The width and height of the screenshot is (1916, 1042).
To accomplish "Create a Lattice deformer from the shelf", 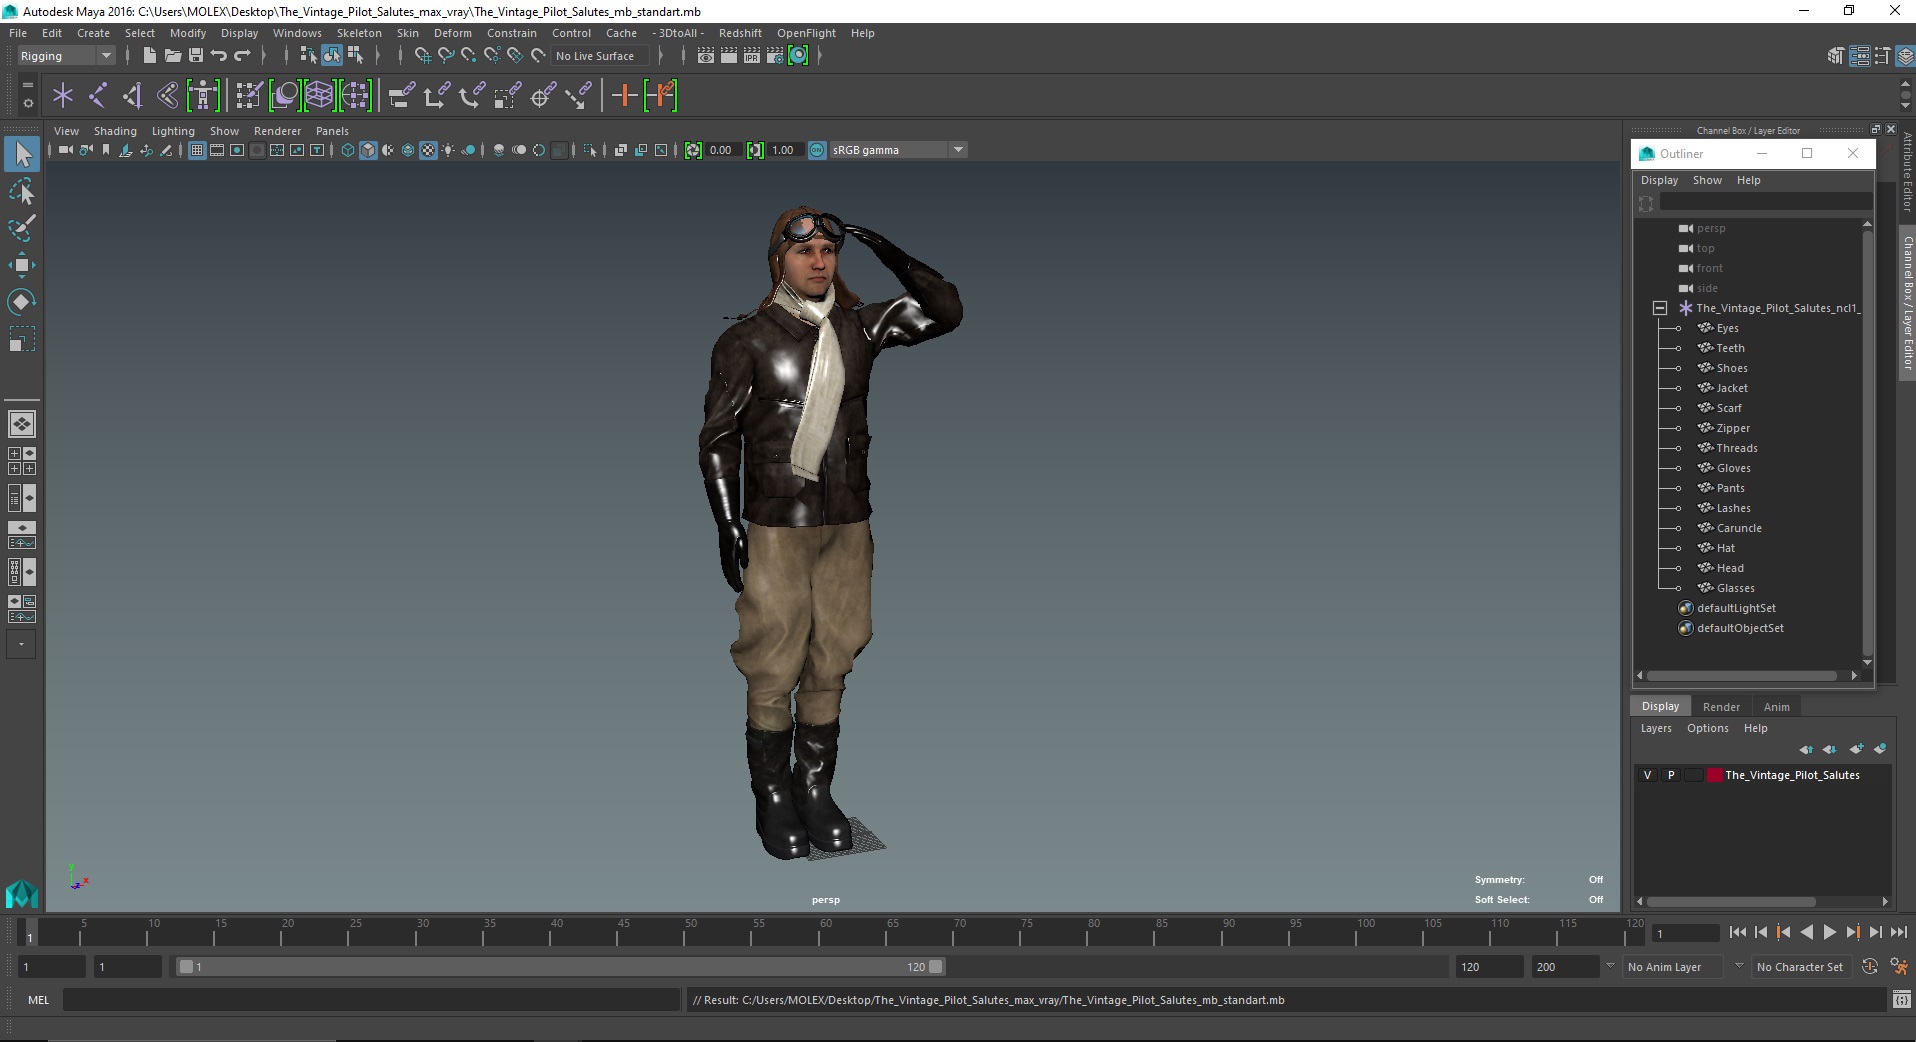I will coord(319,96).
